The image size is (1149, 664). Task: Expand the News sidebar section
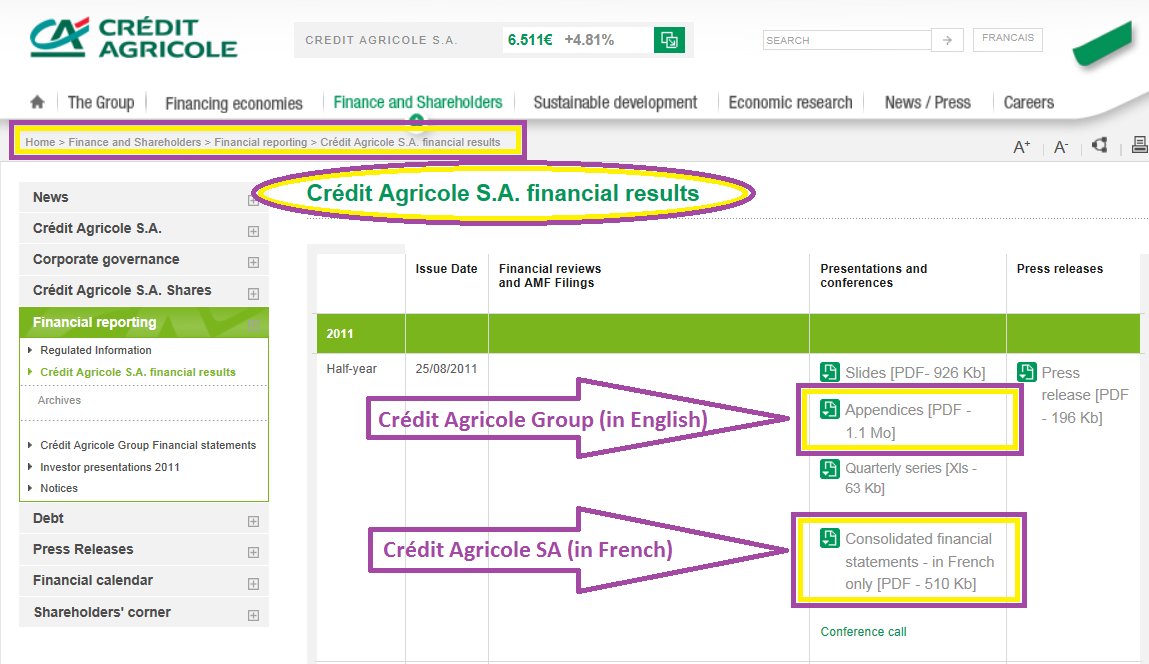click(254, 200)
